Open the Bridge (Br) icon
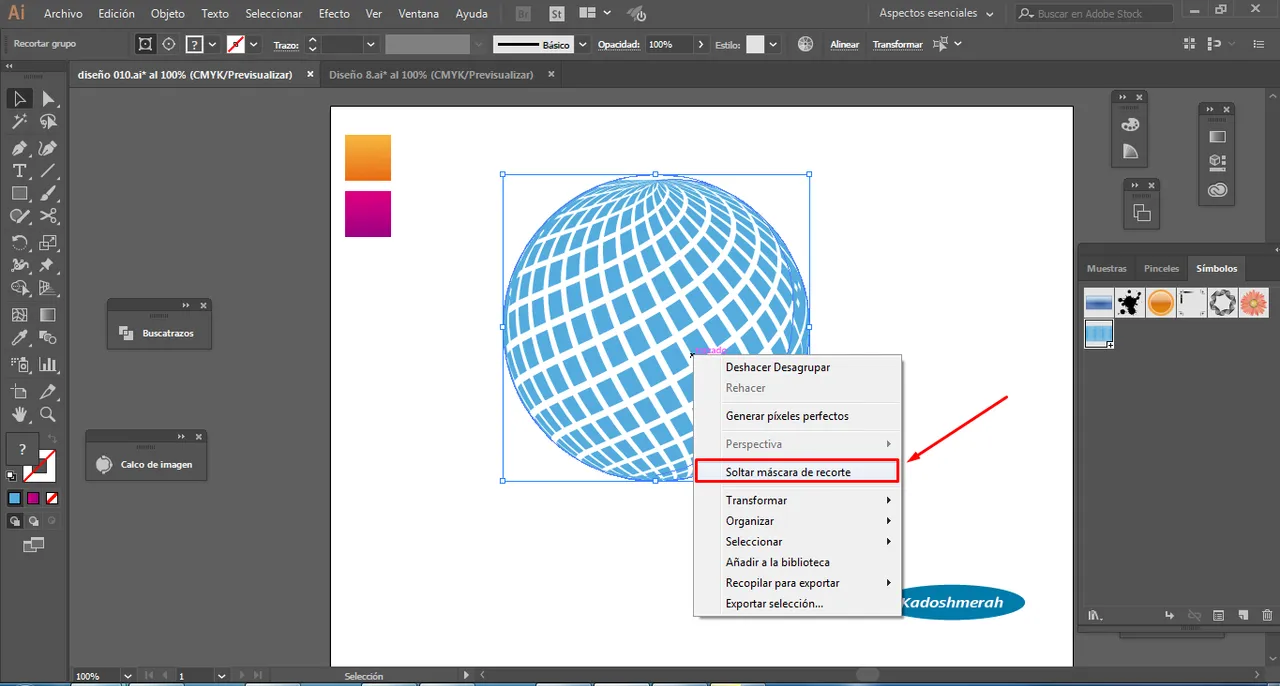1280x686 pixels. [523, 14]
